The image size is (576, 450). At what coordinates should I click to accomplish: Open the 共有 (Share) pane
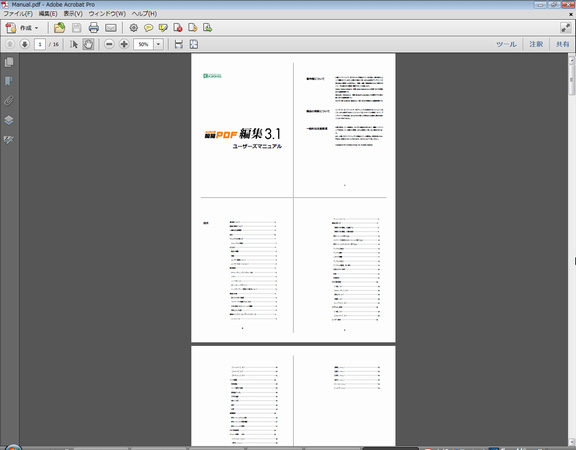coord(562,44)
